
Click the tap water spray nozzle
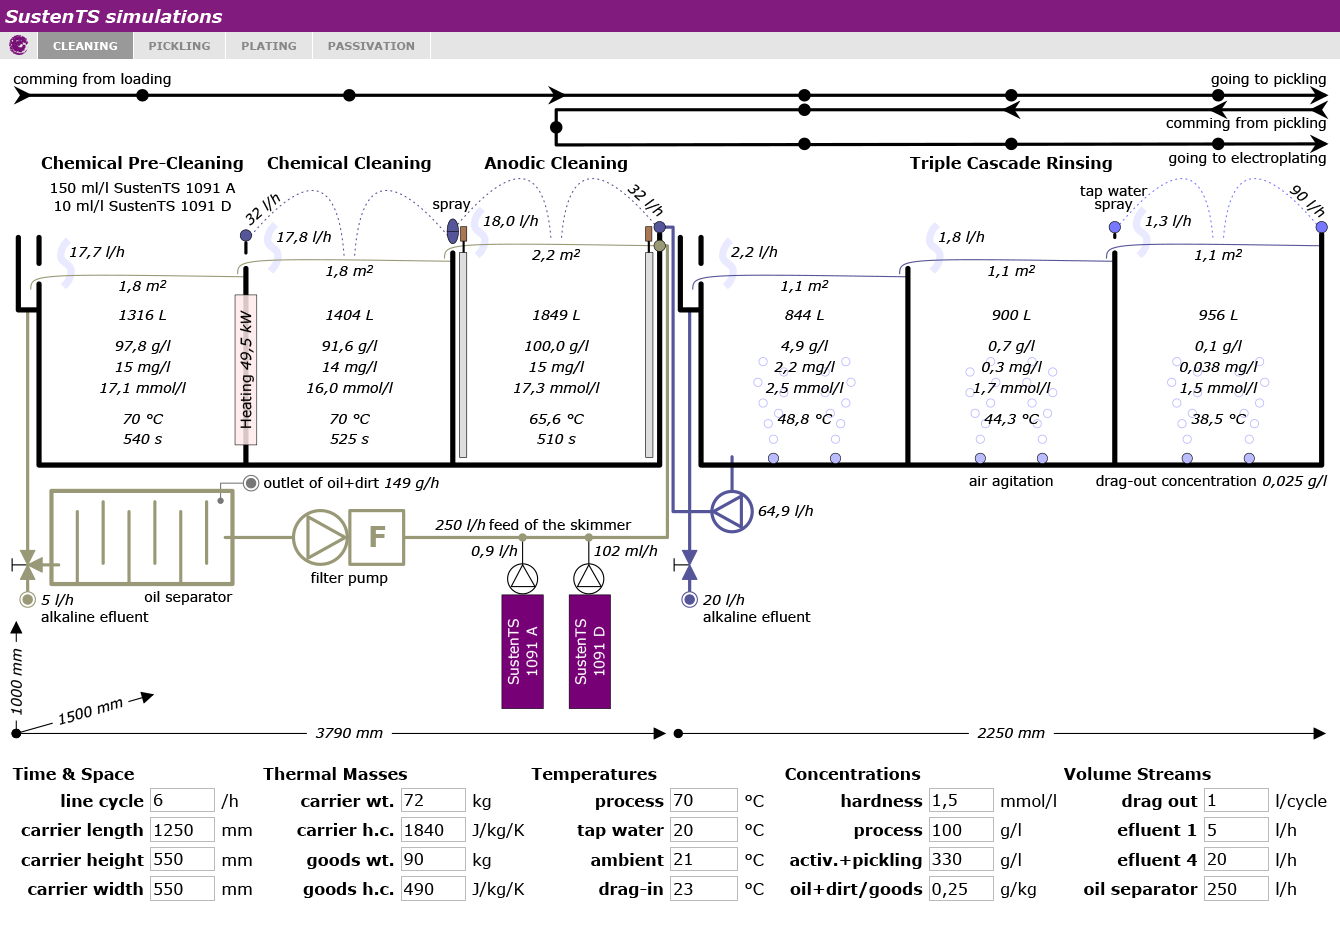pyautogui.click(x=1115, y=227)
